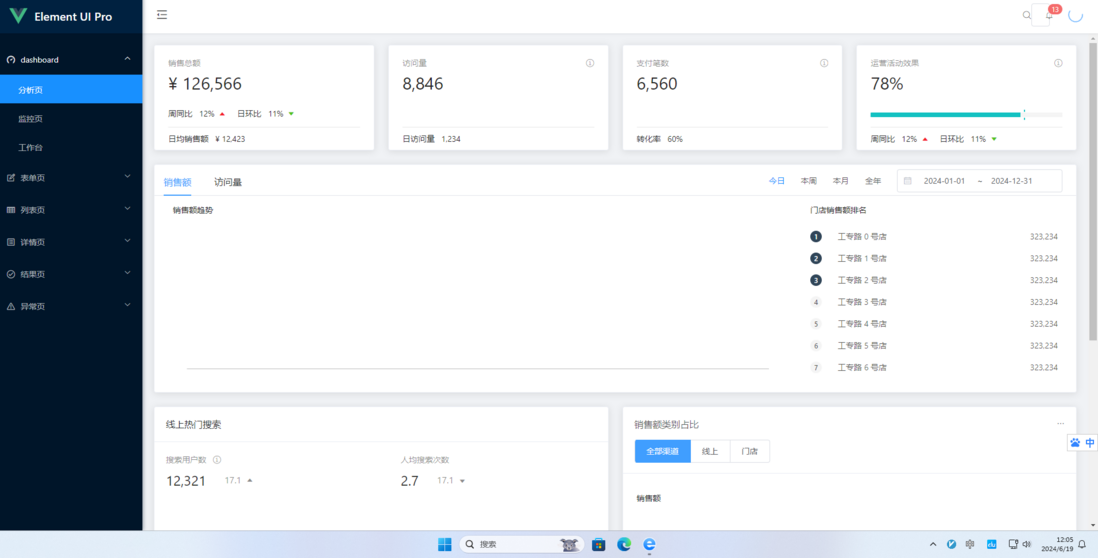Open the Windows Start menu
Screen dimensions: 1098x558
point(445,544)
